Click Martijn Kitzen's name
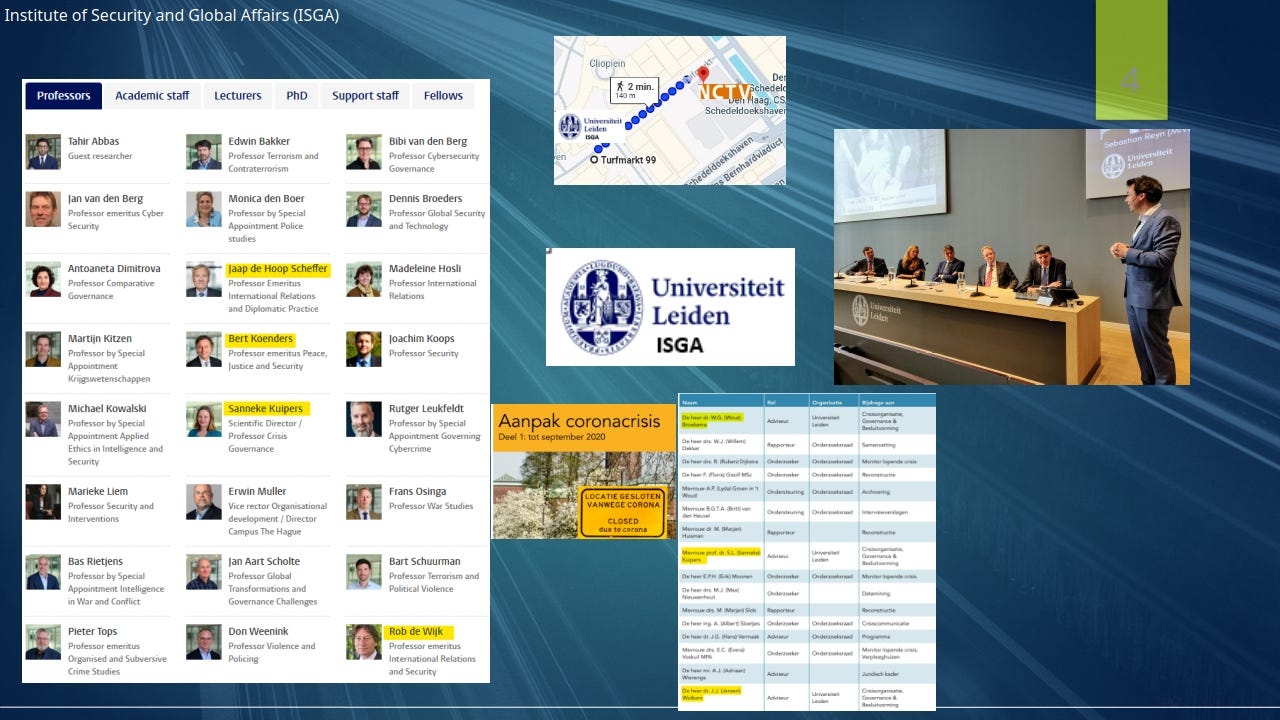 pos(100,338)
